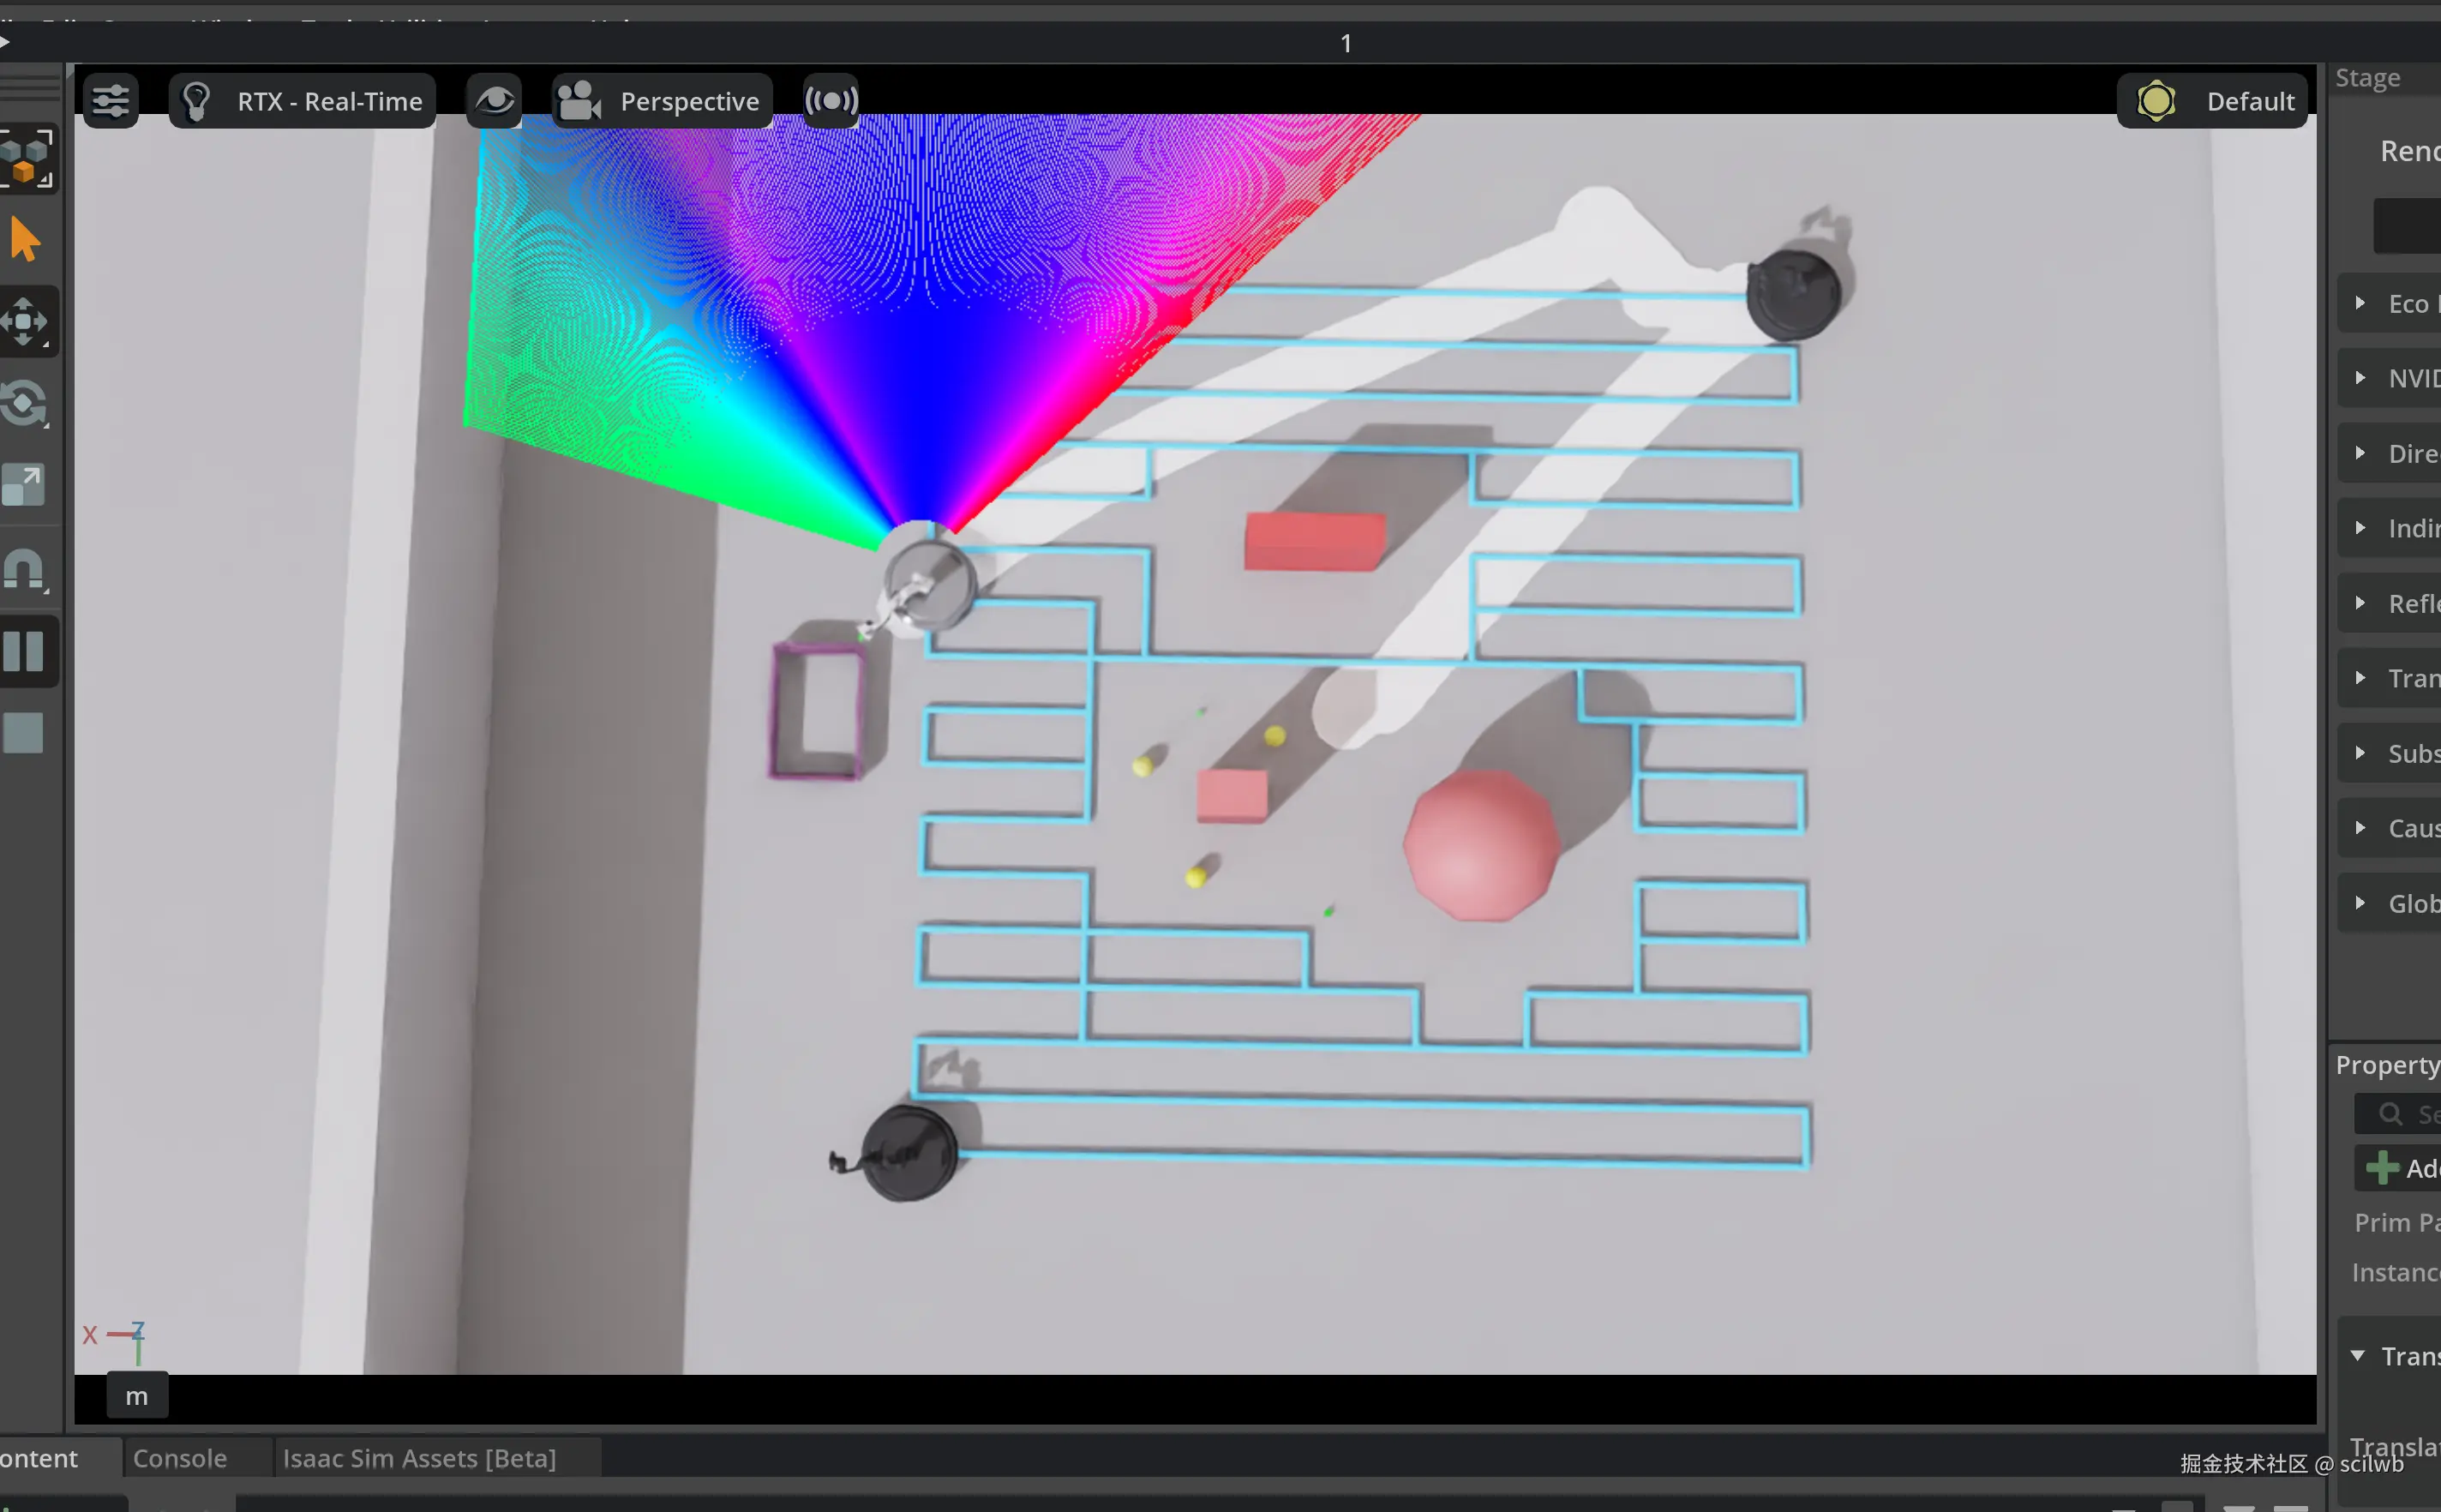Screen dimensions: 2441x1512
Task: Stop the simulation with square button
Action: point(25,733)
